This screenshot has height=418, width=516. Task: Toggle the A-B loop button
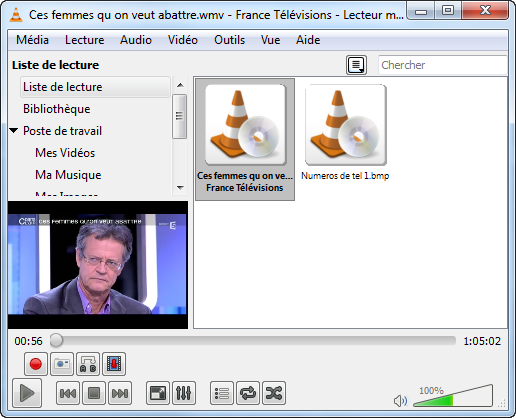88,364
